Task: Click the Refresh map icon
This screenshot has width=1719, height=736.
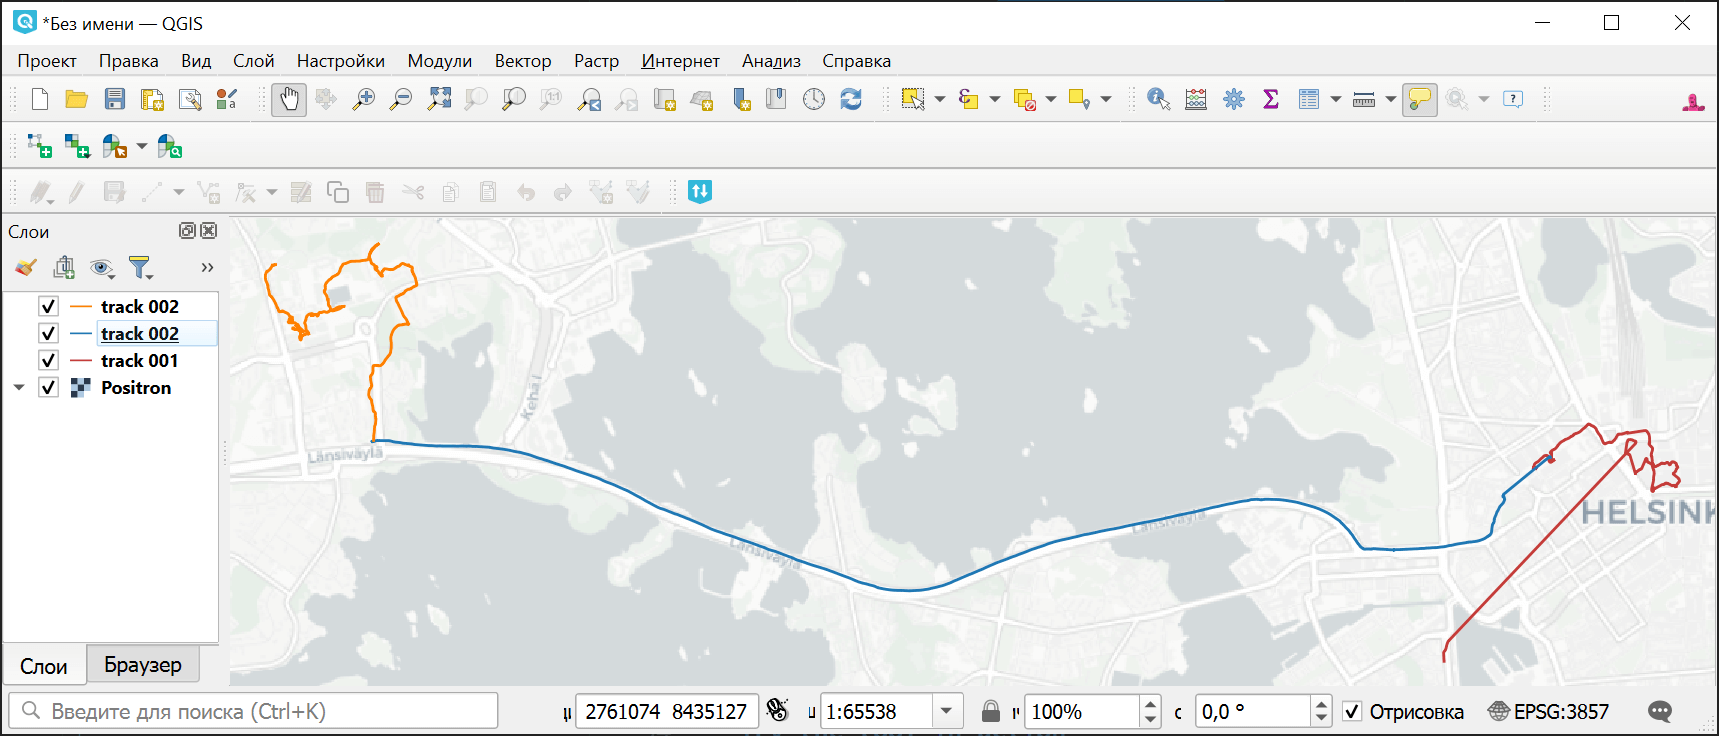Action: pos(851,99)
